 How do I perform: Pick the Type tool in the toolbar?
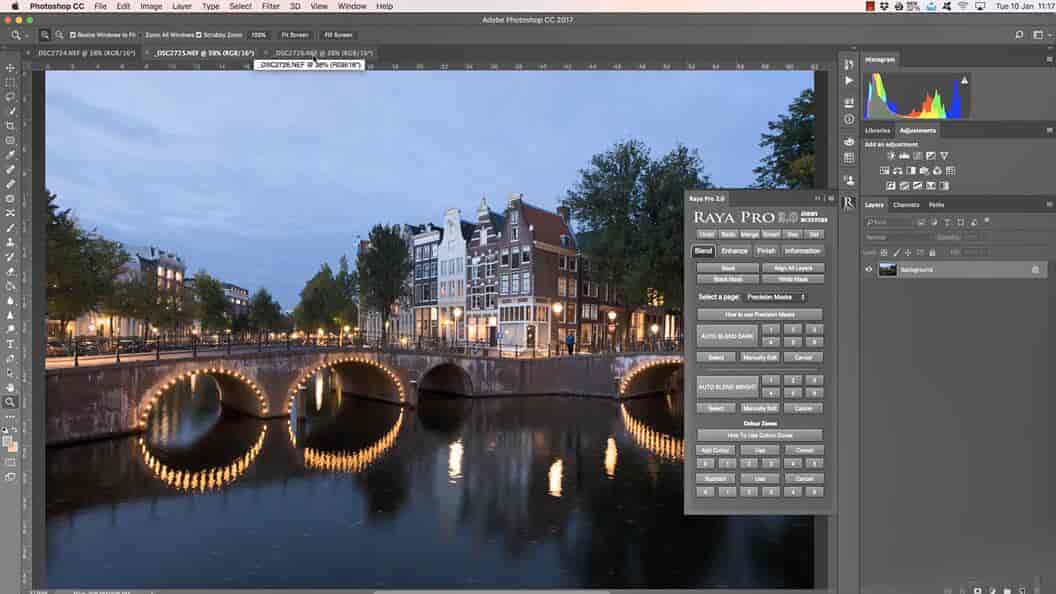[x=10, y=343]
